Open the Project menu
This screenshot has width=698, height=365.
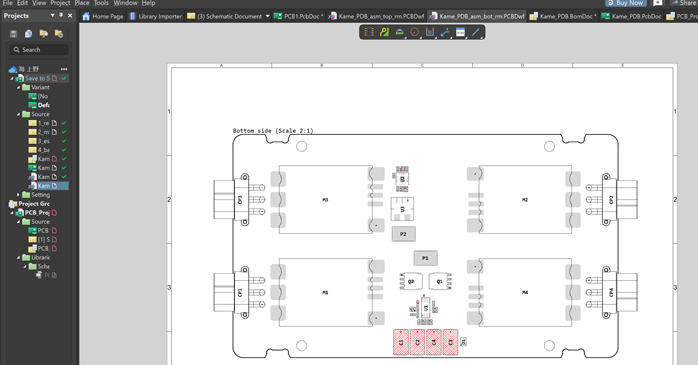[x=60, y=3]
